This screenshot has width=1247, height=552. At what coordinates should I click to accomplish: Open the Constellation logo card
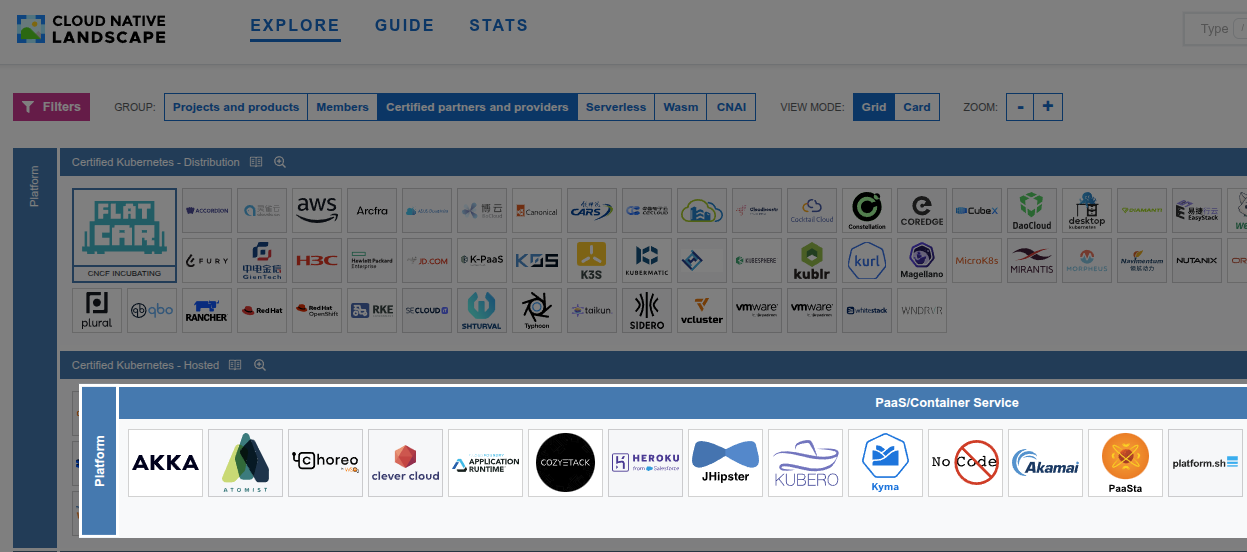867,211
